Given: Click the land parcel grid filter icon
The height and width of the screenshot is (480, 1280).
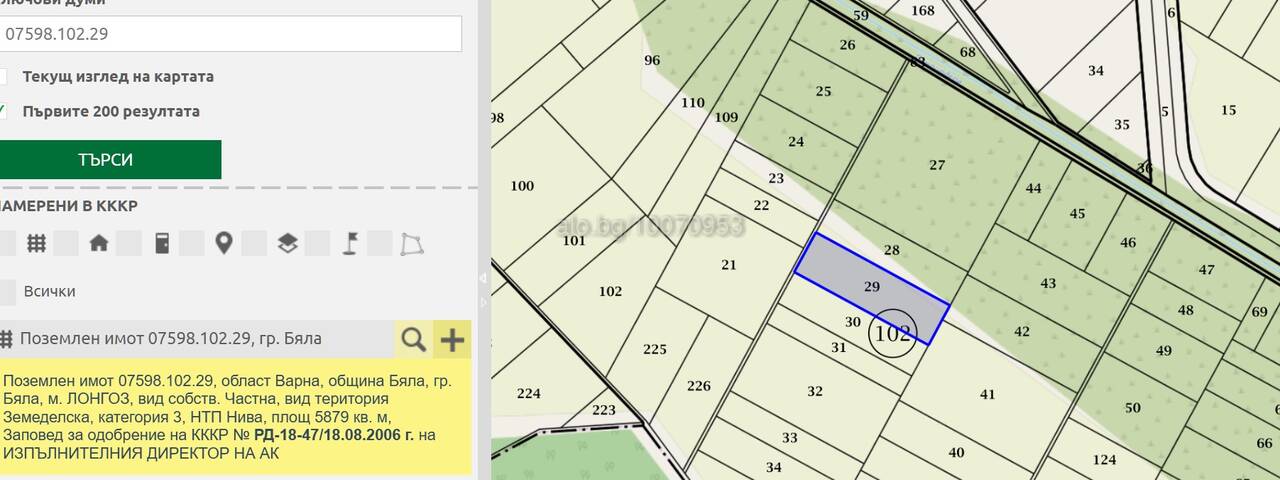Looking at the screenshot, I should (x=36, y=243).
